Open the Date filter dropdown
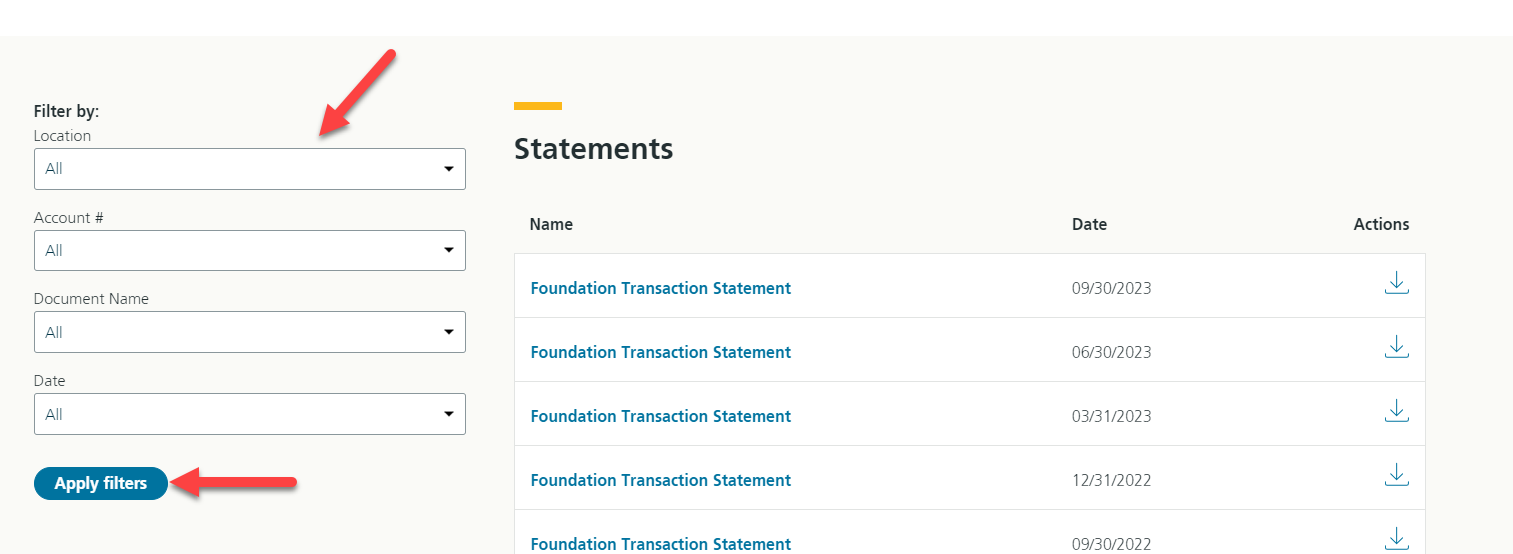 [250, 414]
